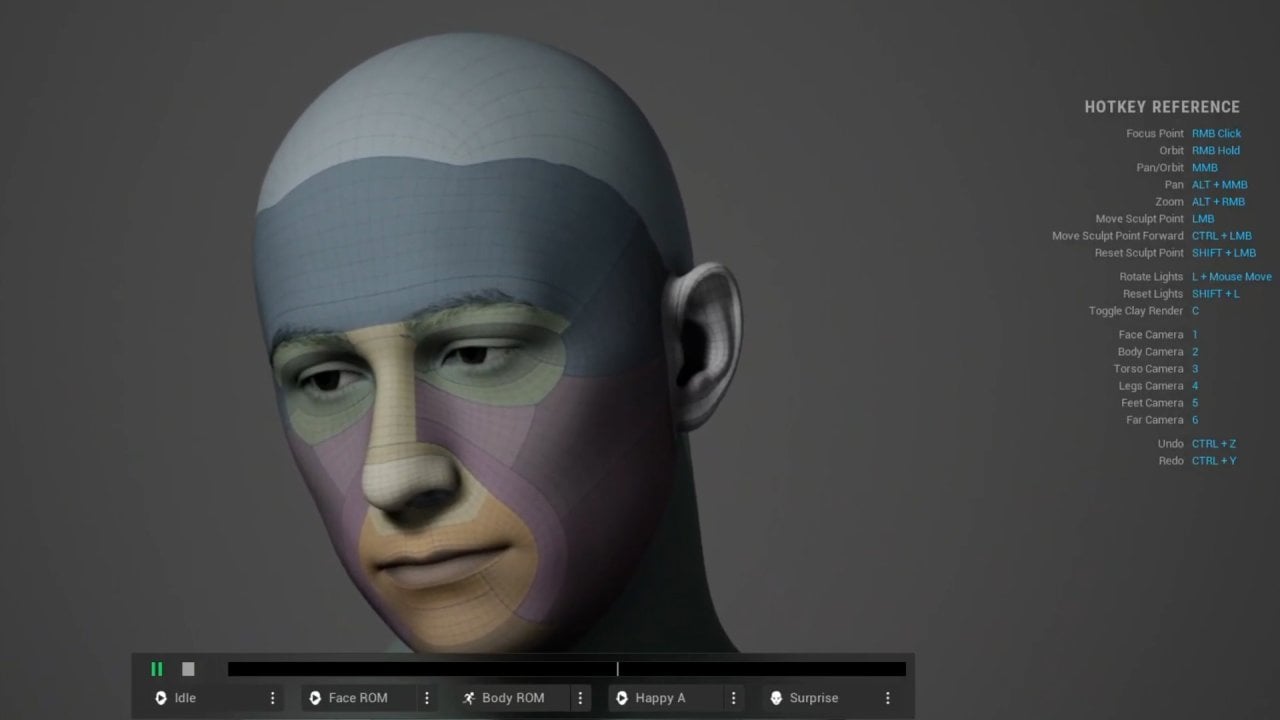Pause the animation playback

click(x=157, y=669)
